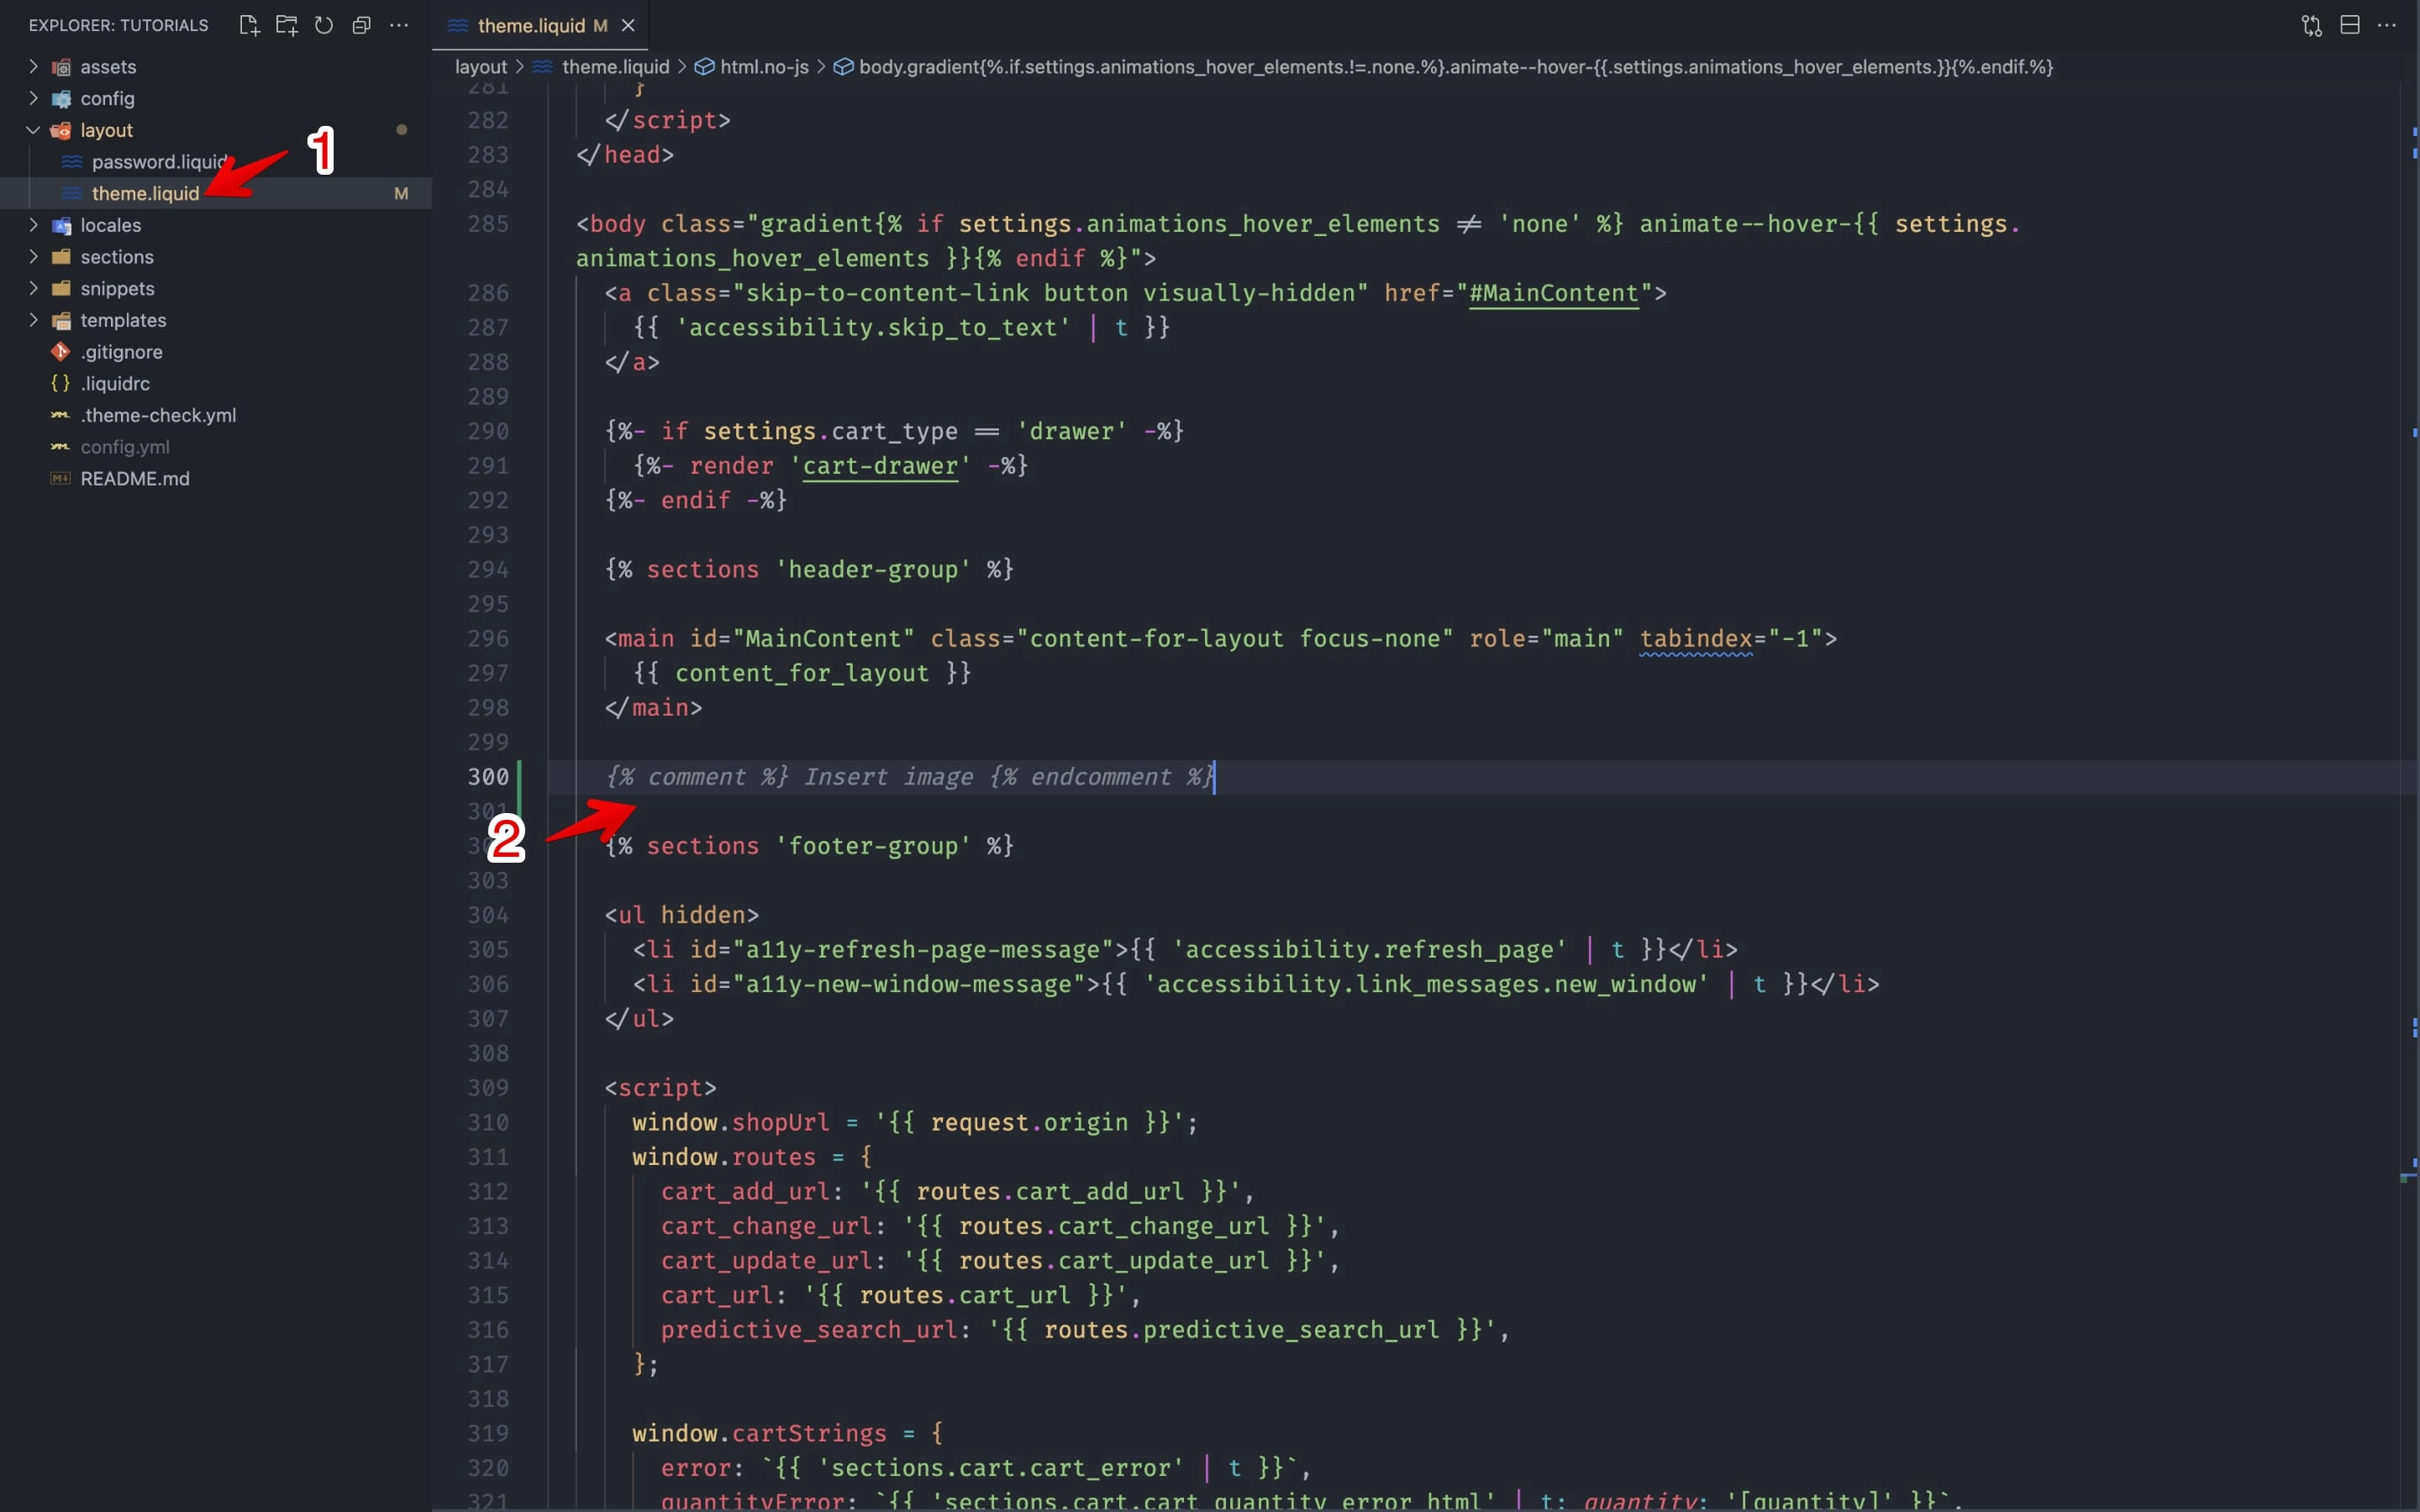Open the changes compare icon in the editor toolbar

[2311, 25]
